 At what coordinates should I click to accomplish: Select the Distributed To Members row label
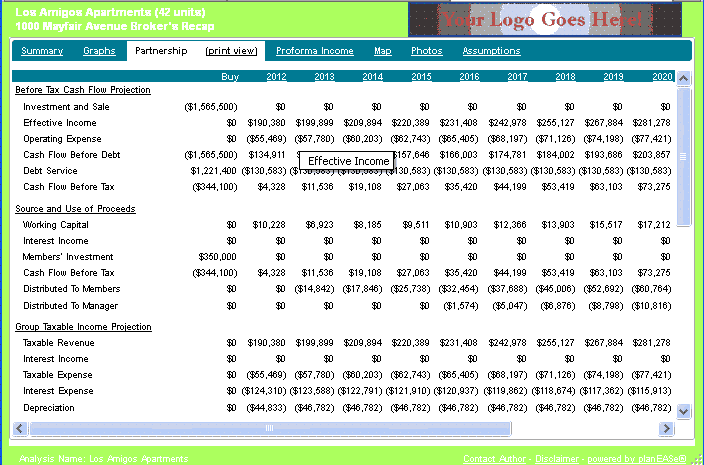tap(72, 289)
